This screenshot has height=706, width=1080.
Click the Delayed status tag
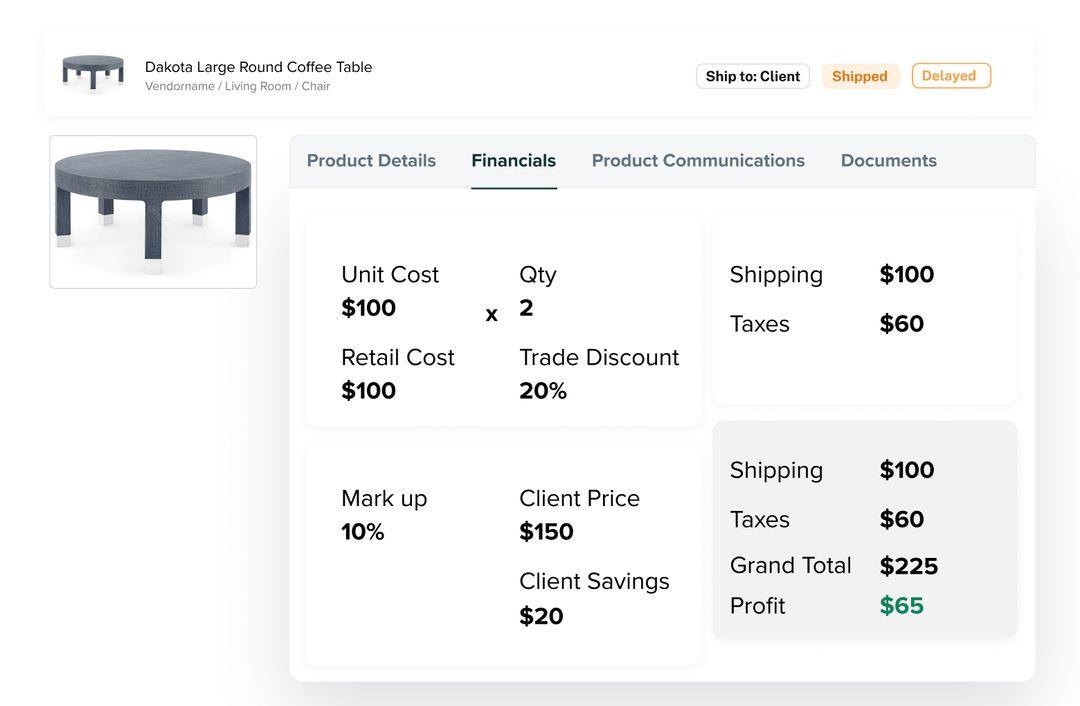950,76
